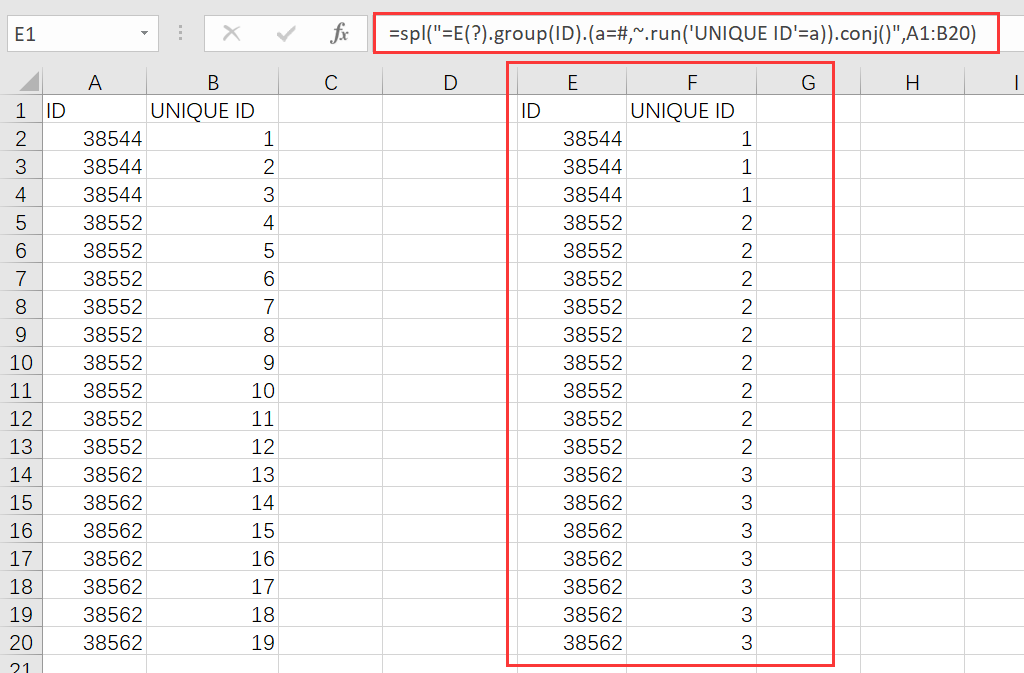Select cell A5 with value 38552
This screenshot has height=673, width=1024.
(x=95, y=222)
